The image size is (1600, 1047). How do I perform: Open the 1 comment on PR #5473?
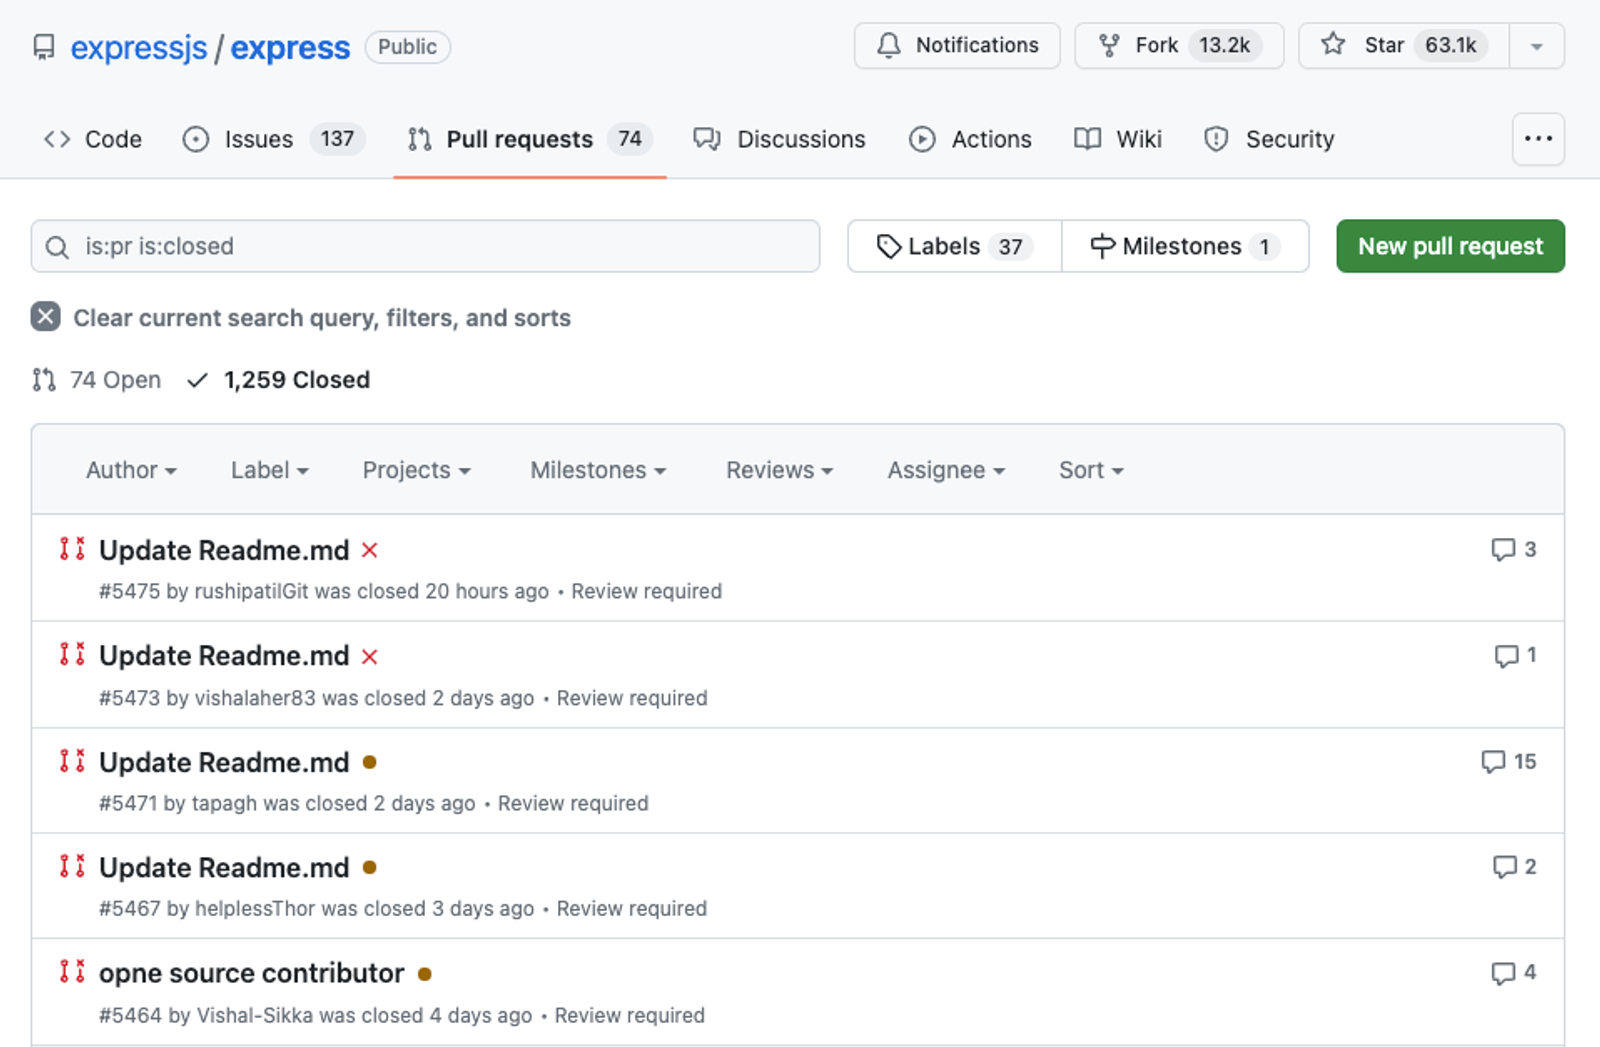coord(1515,655)
